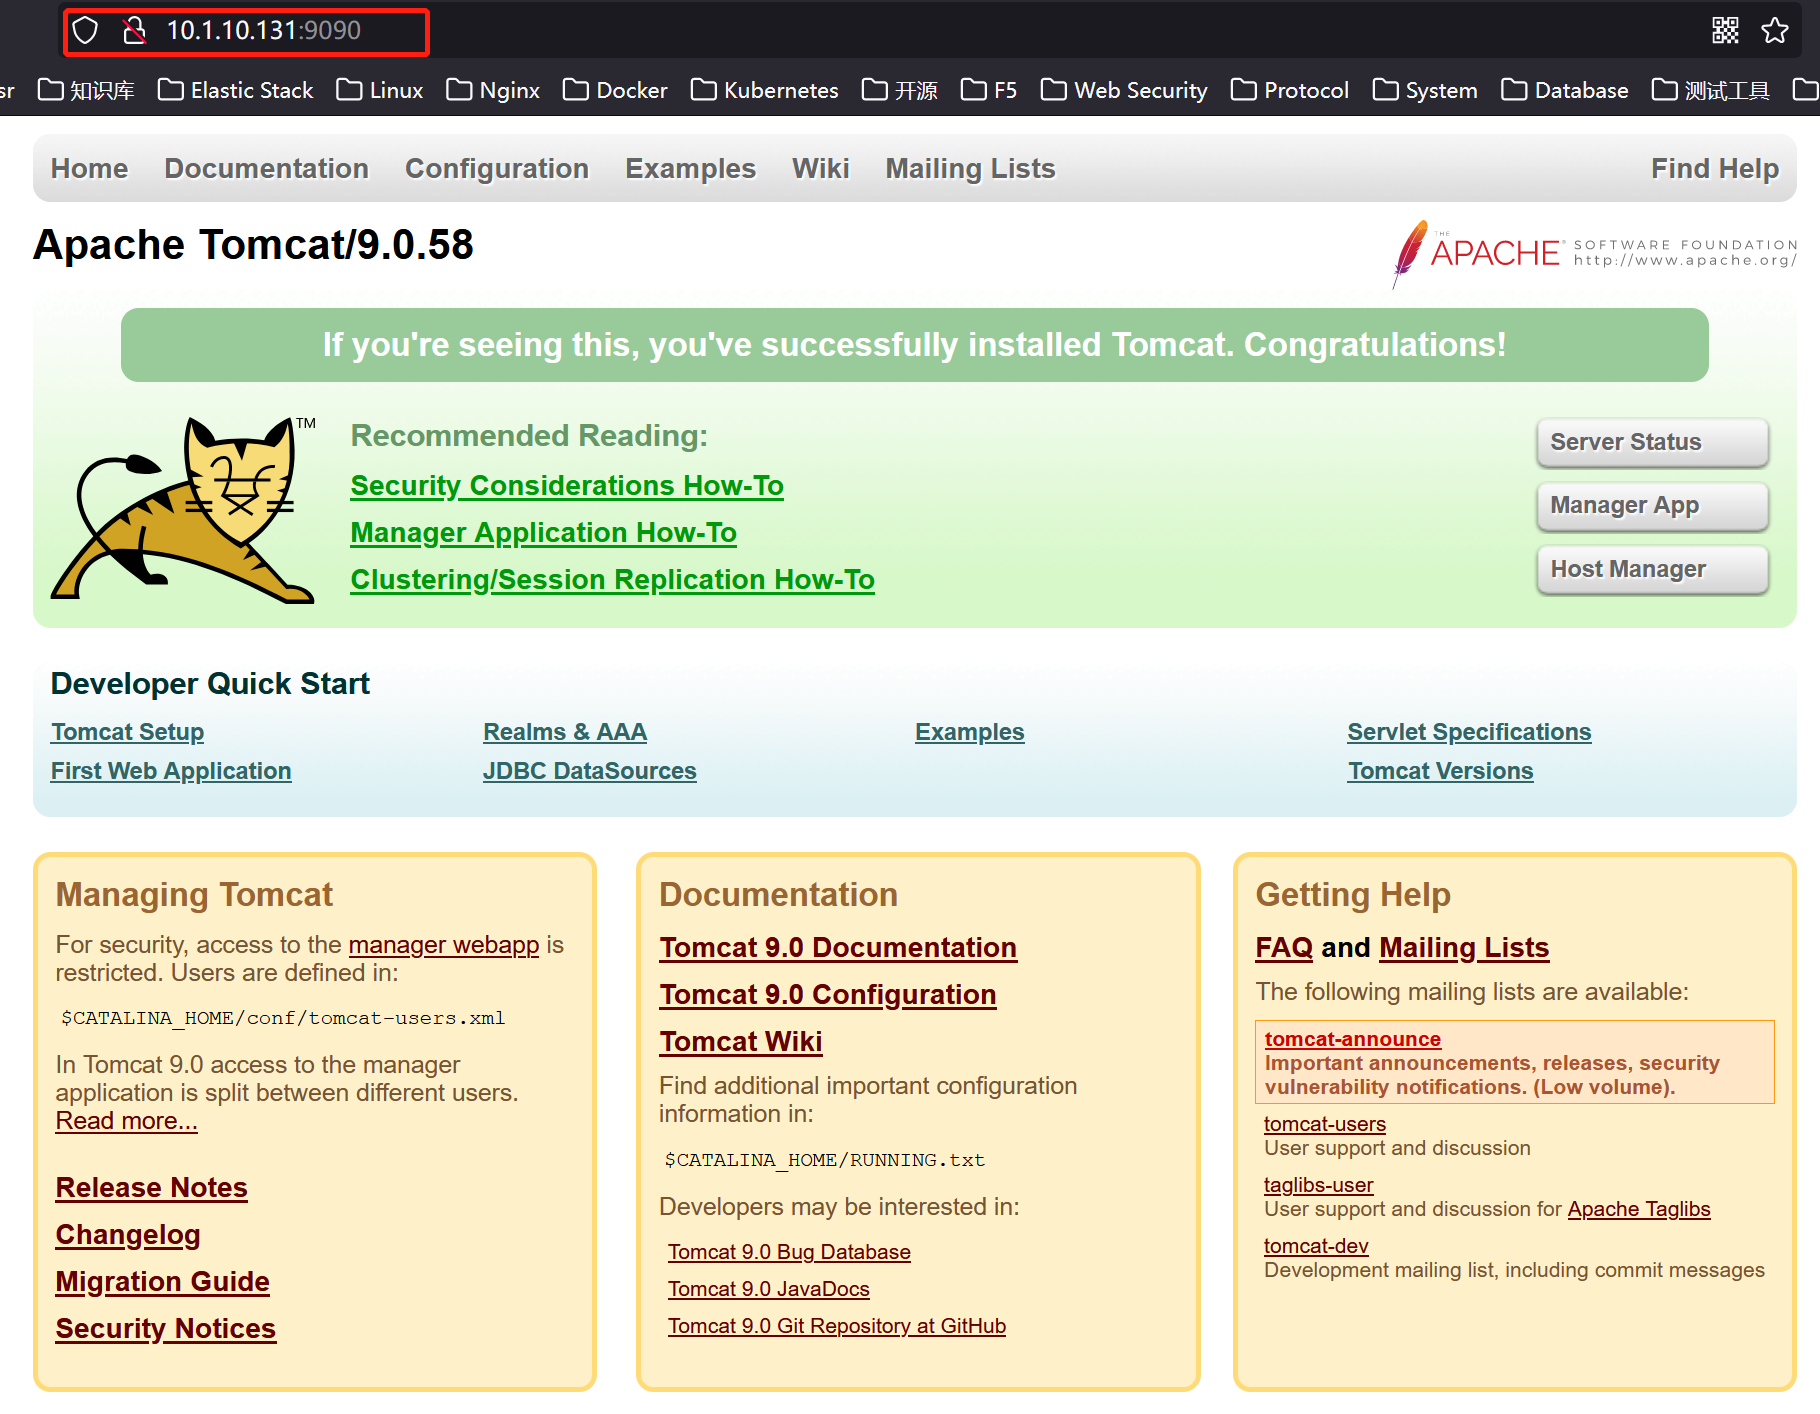Open the JDBC DataSources link

click(590, 771)
